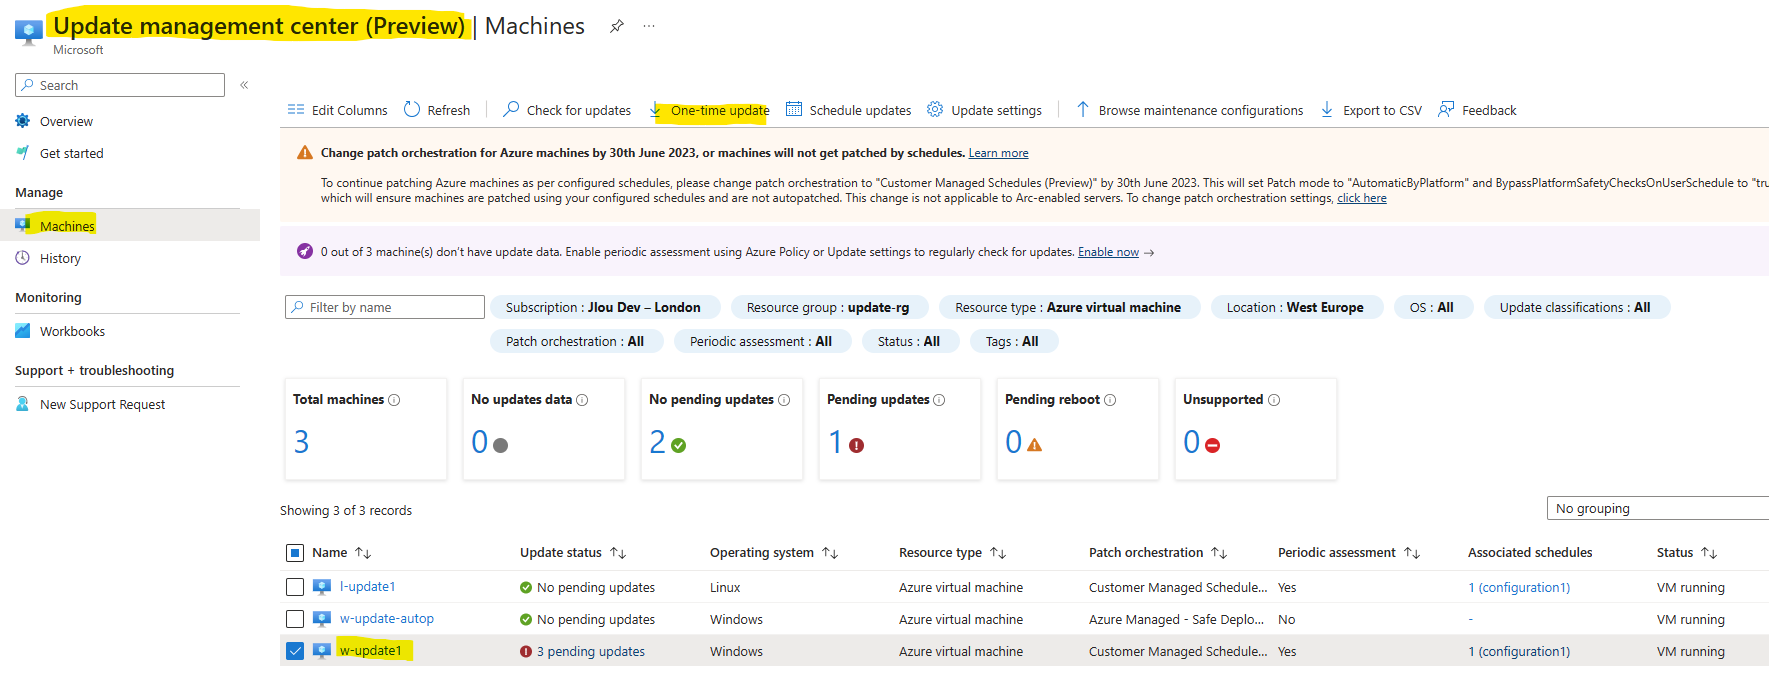Click the Browse maintenance configurations arrow icon
The image size is (1769, 678).
pyautogui.click(x=1083, y=109)
